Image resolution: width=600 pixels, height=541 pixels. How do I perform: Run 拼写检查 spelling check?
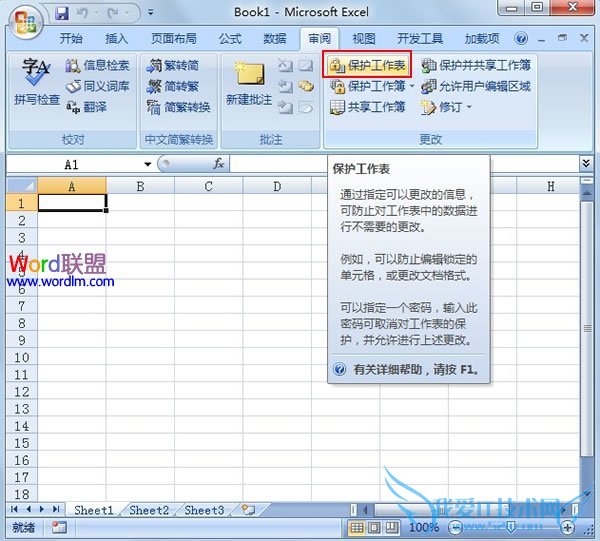(36, 81)
